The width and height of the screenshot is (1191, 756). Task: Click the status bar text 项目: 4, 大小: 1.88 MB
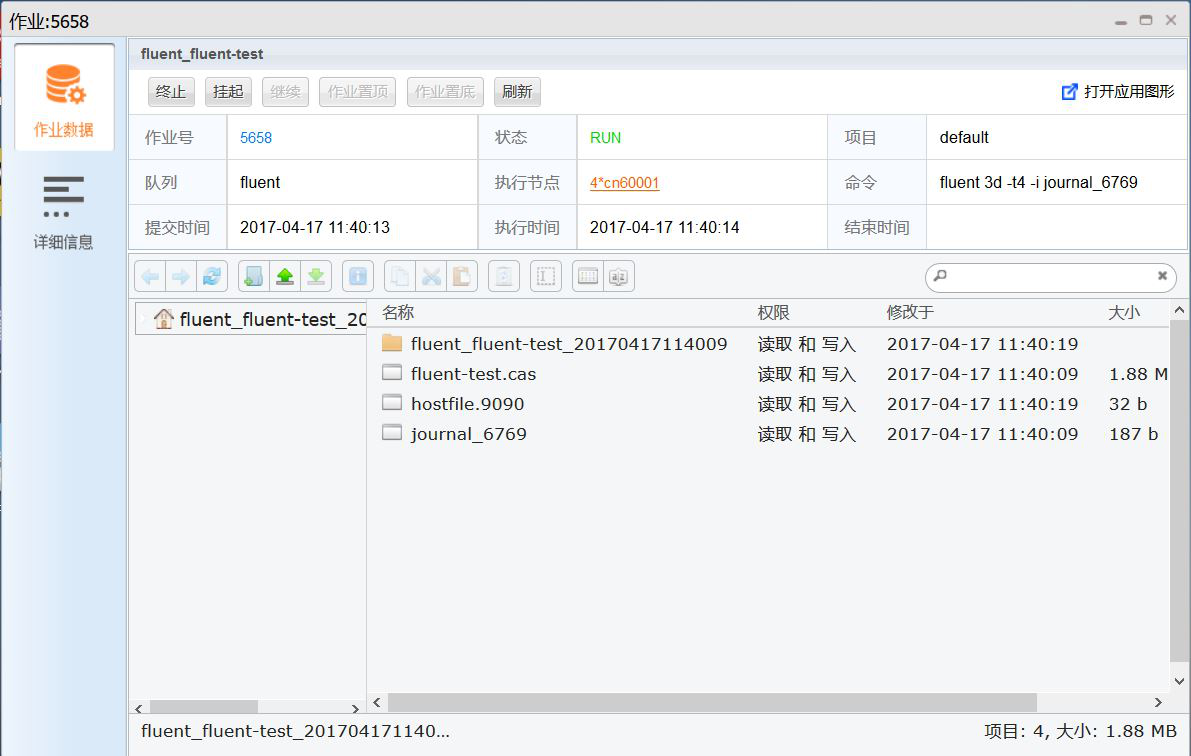tap(1080, 731)
